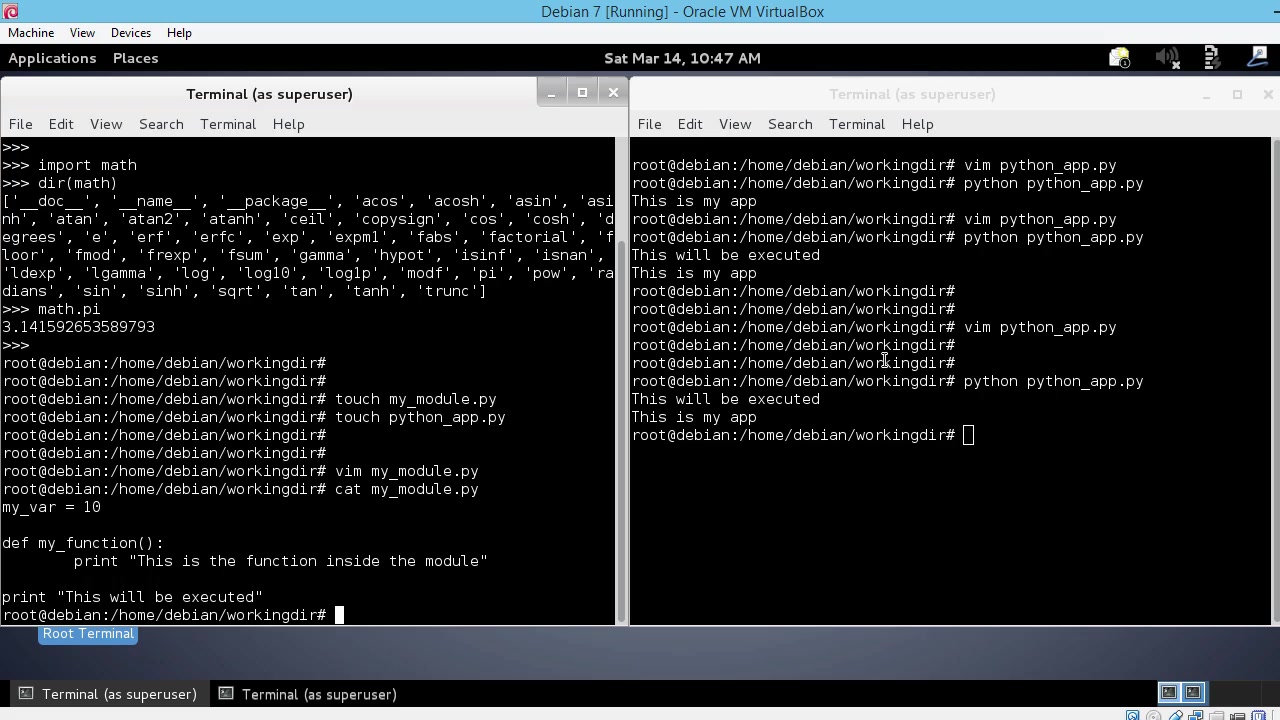Open VirtualBox View menu
Screen dimensions: 1280x720
(x=82, y=33)
